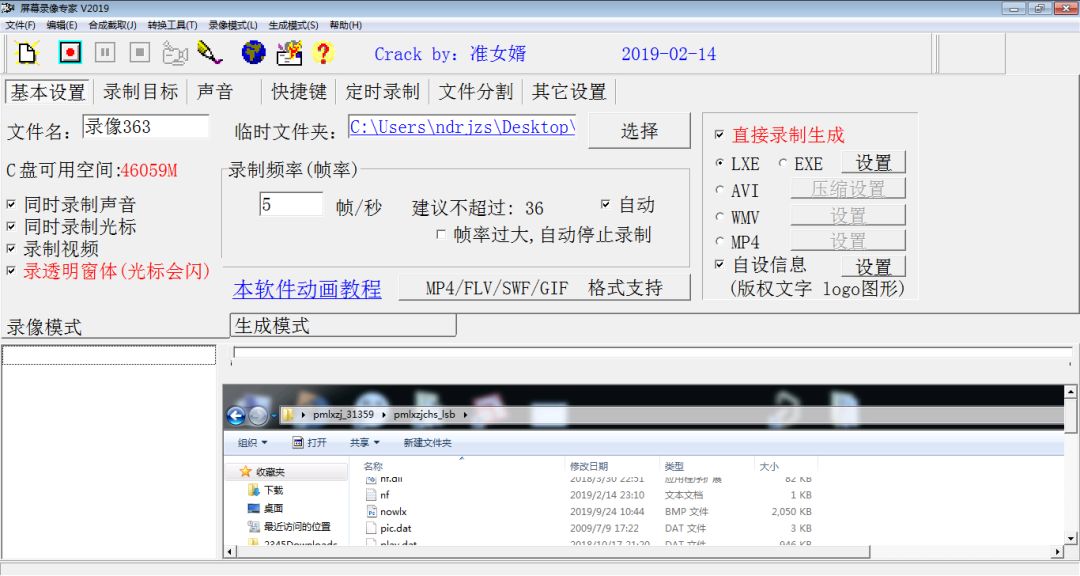Open the 录像模式(L) menu
The height and width of the screenshot is (576, 1080).
pyautogui.click(x=233, y=25)
